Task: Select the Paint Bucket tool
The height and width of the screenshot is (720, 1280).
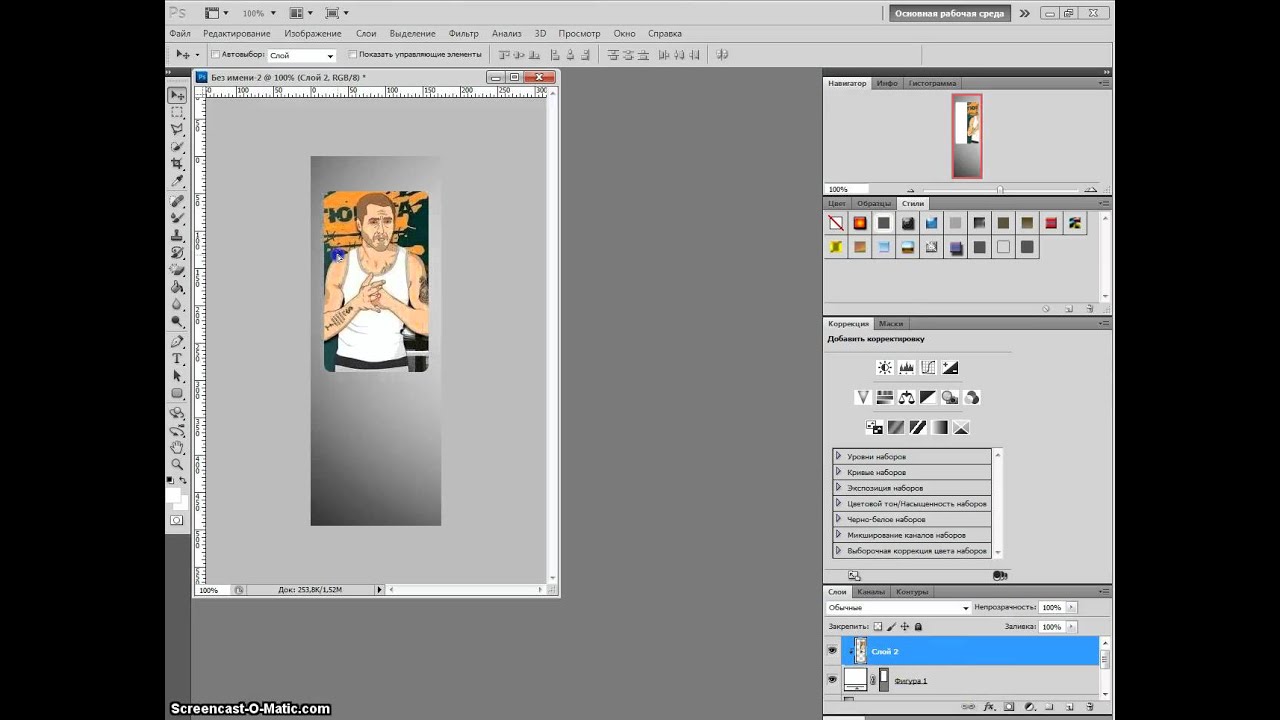Action: [x=177, y=287]
